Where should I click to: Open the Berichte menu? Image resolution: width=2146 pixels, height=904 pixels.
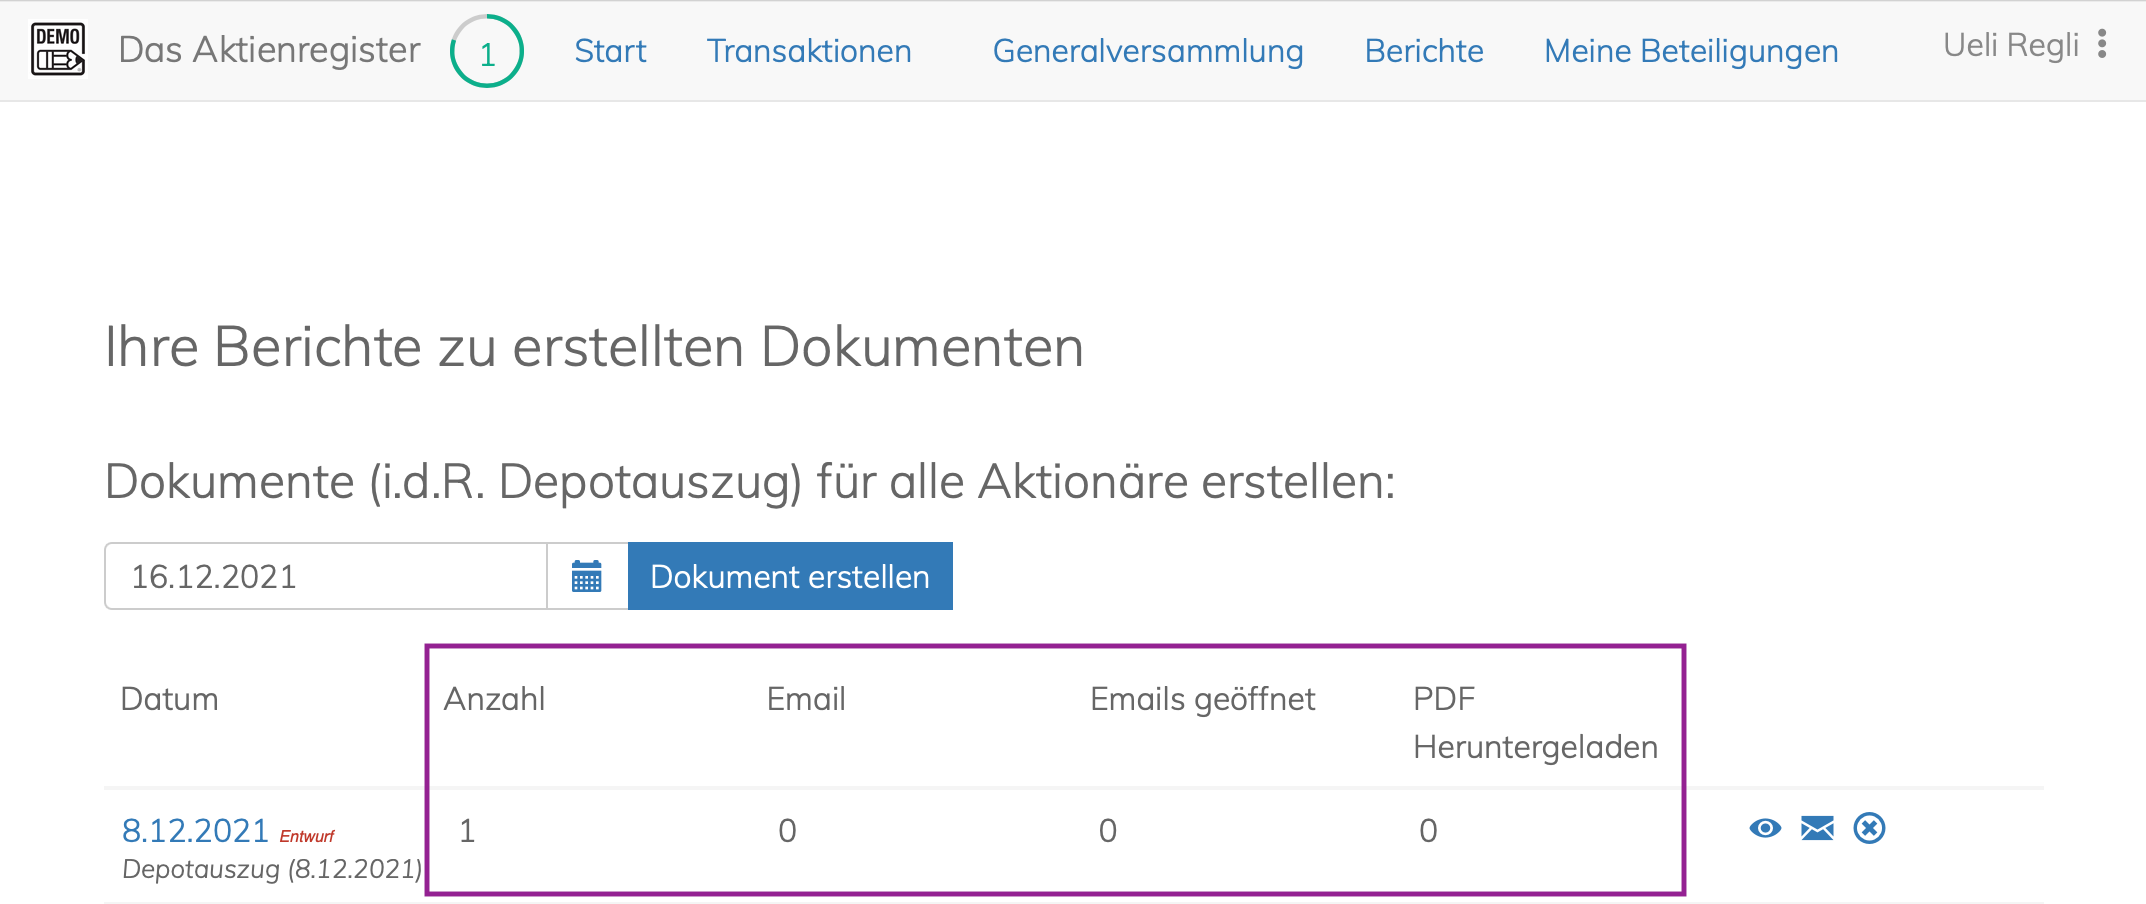click(1424, 51)
